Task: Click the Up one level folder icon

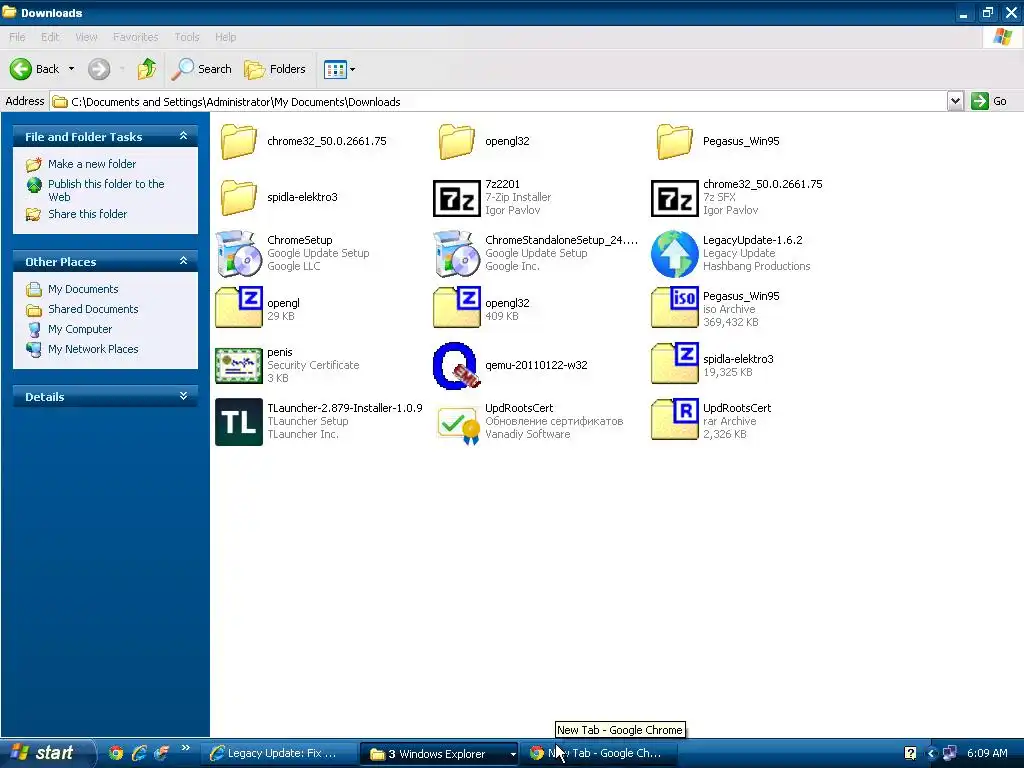Action: (147, 69)
